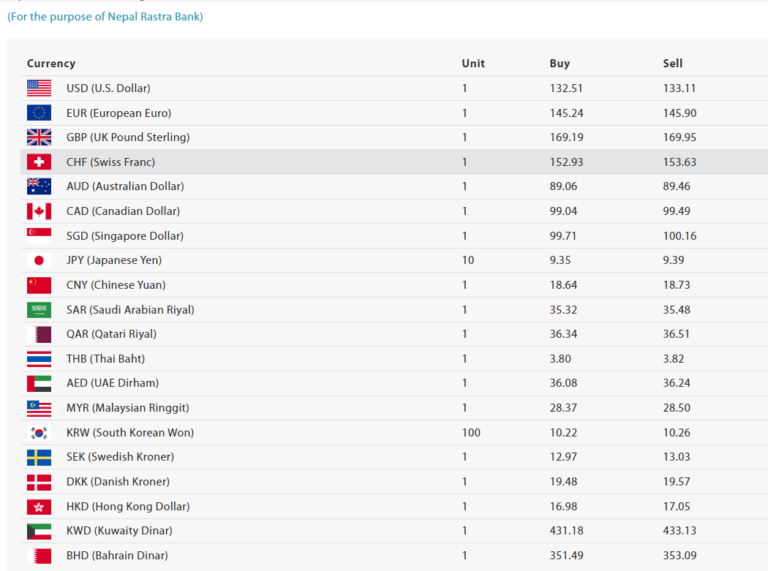Click the Sell column header
The image size is (768, 571).
[x=672, y=63]
